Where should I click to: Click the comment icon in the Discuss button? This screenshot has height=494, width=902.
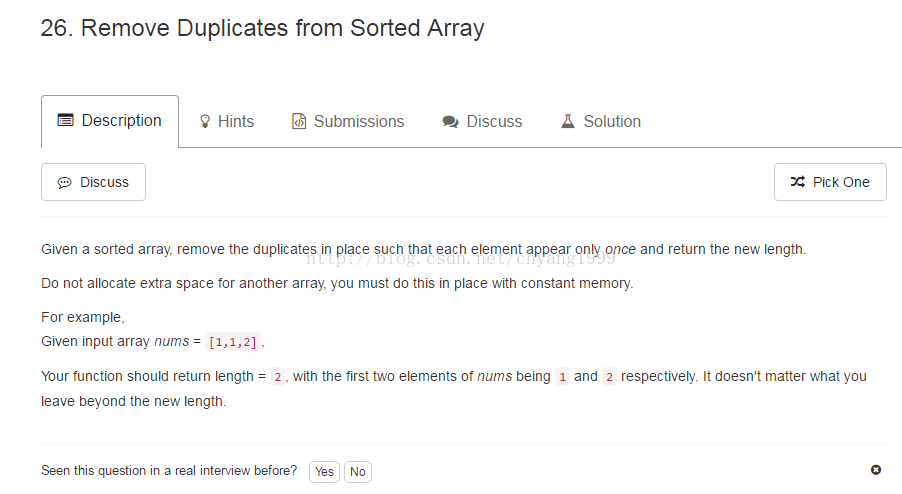65,183
